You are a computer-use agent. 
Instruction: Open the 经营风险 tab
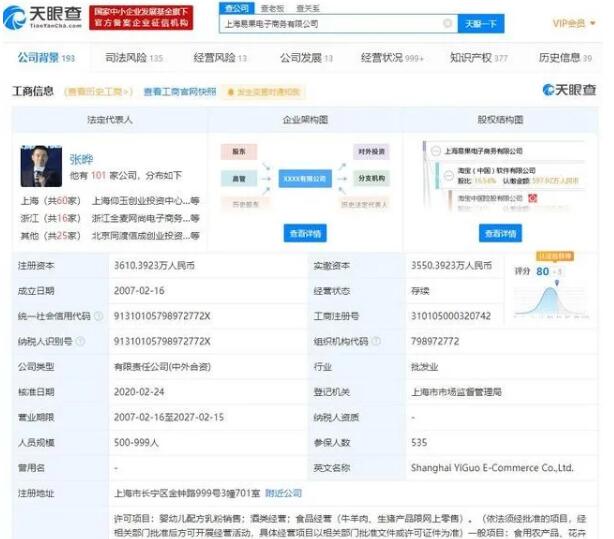(220, 58)
